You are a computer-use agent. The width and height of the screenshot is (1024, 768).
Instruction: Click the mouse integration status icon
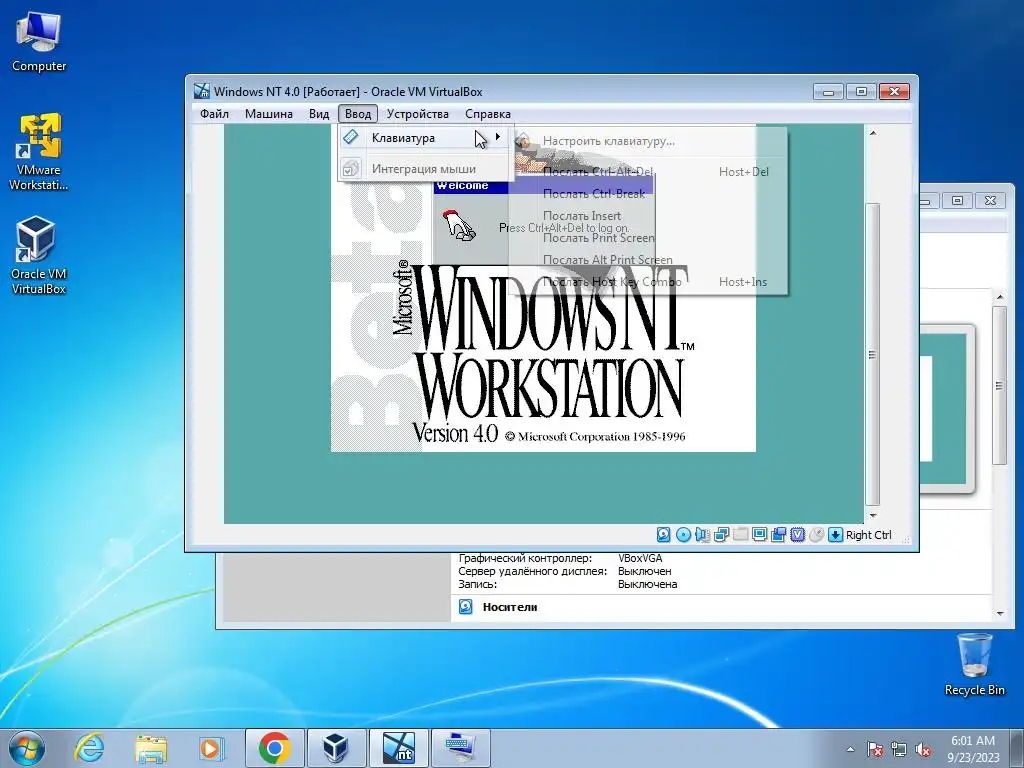click(816, 535)
